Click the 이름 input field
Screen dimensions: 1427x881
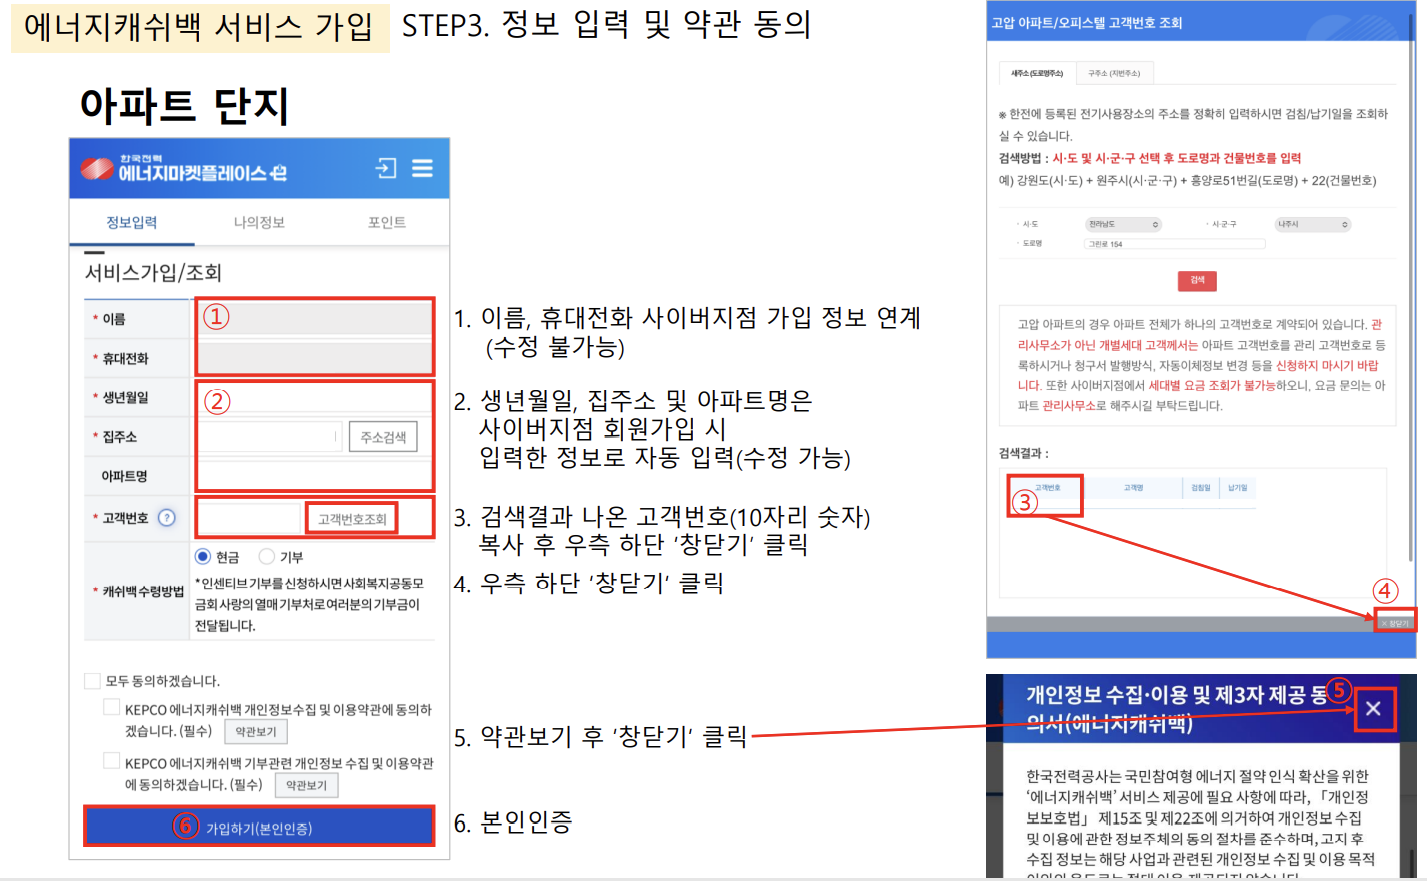click(314, 319)
